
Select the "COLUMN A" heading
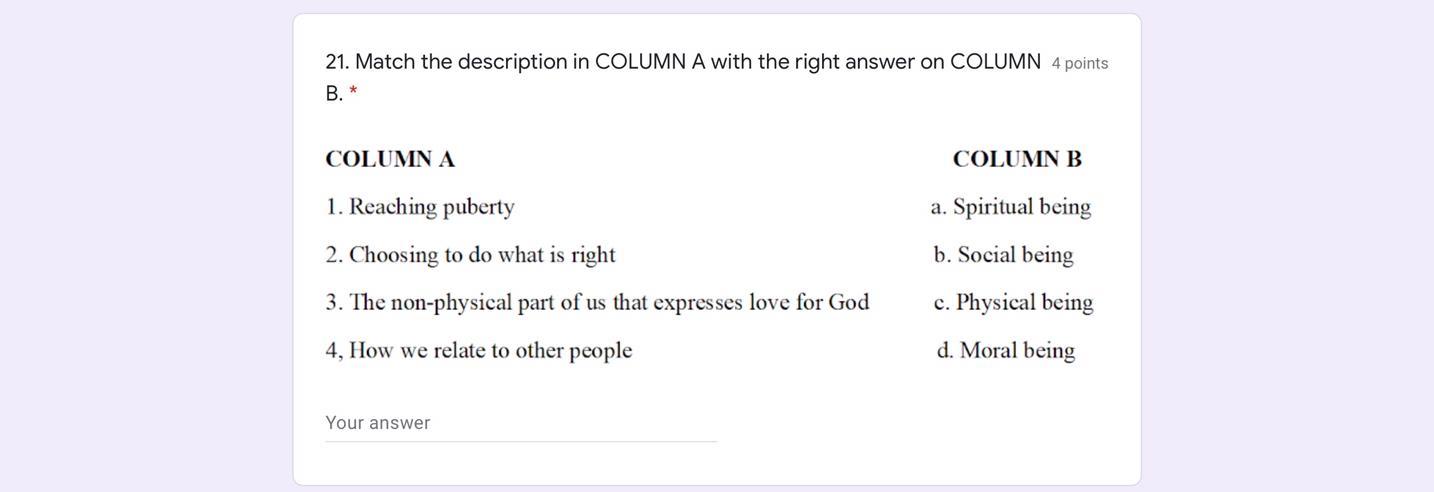pyautogui.click(x=390, y=159)
